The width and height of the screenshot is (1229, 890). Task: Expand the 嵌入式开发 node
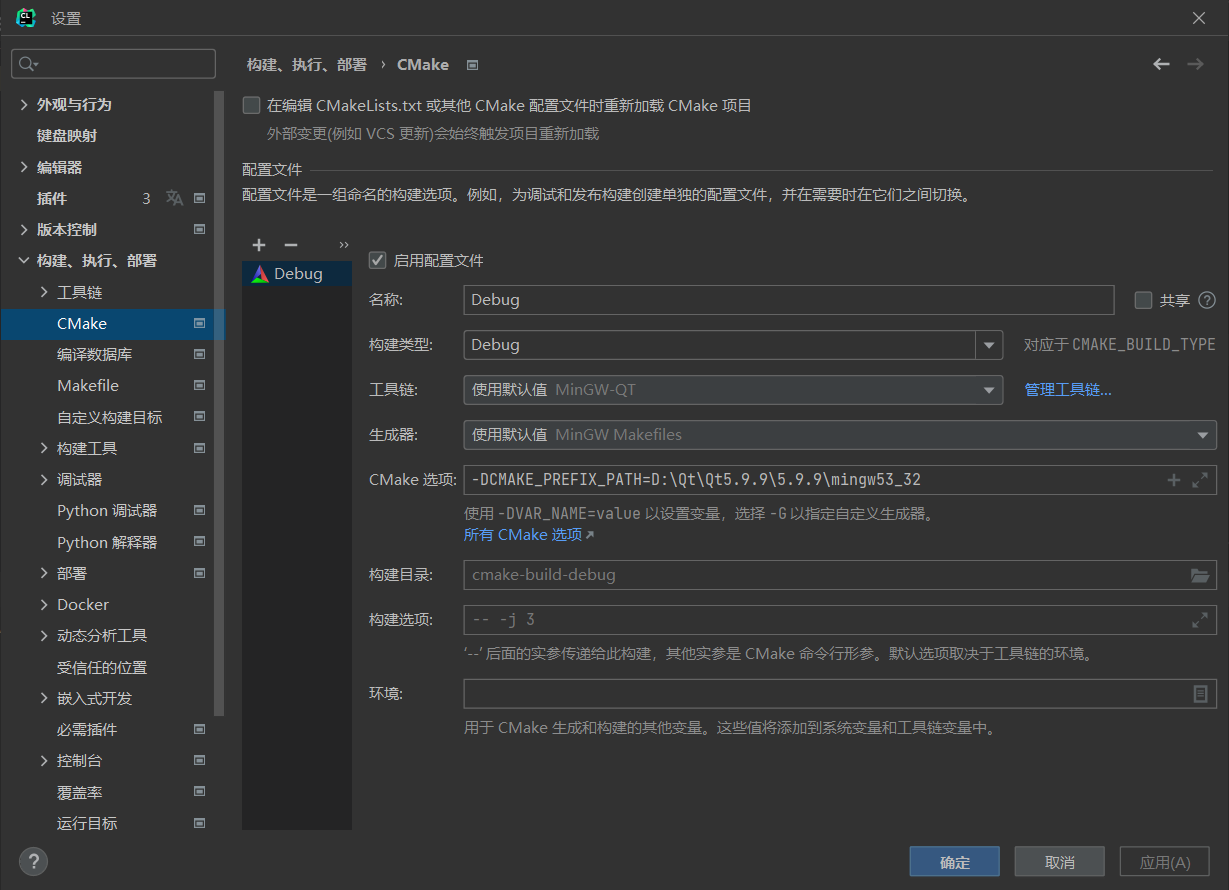44,698
